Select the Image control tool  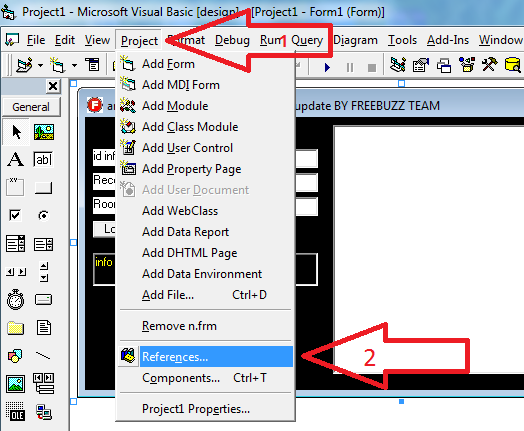[16, 384]
